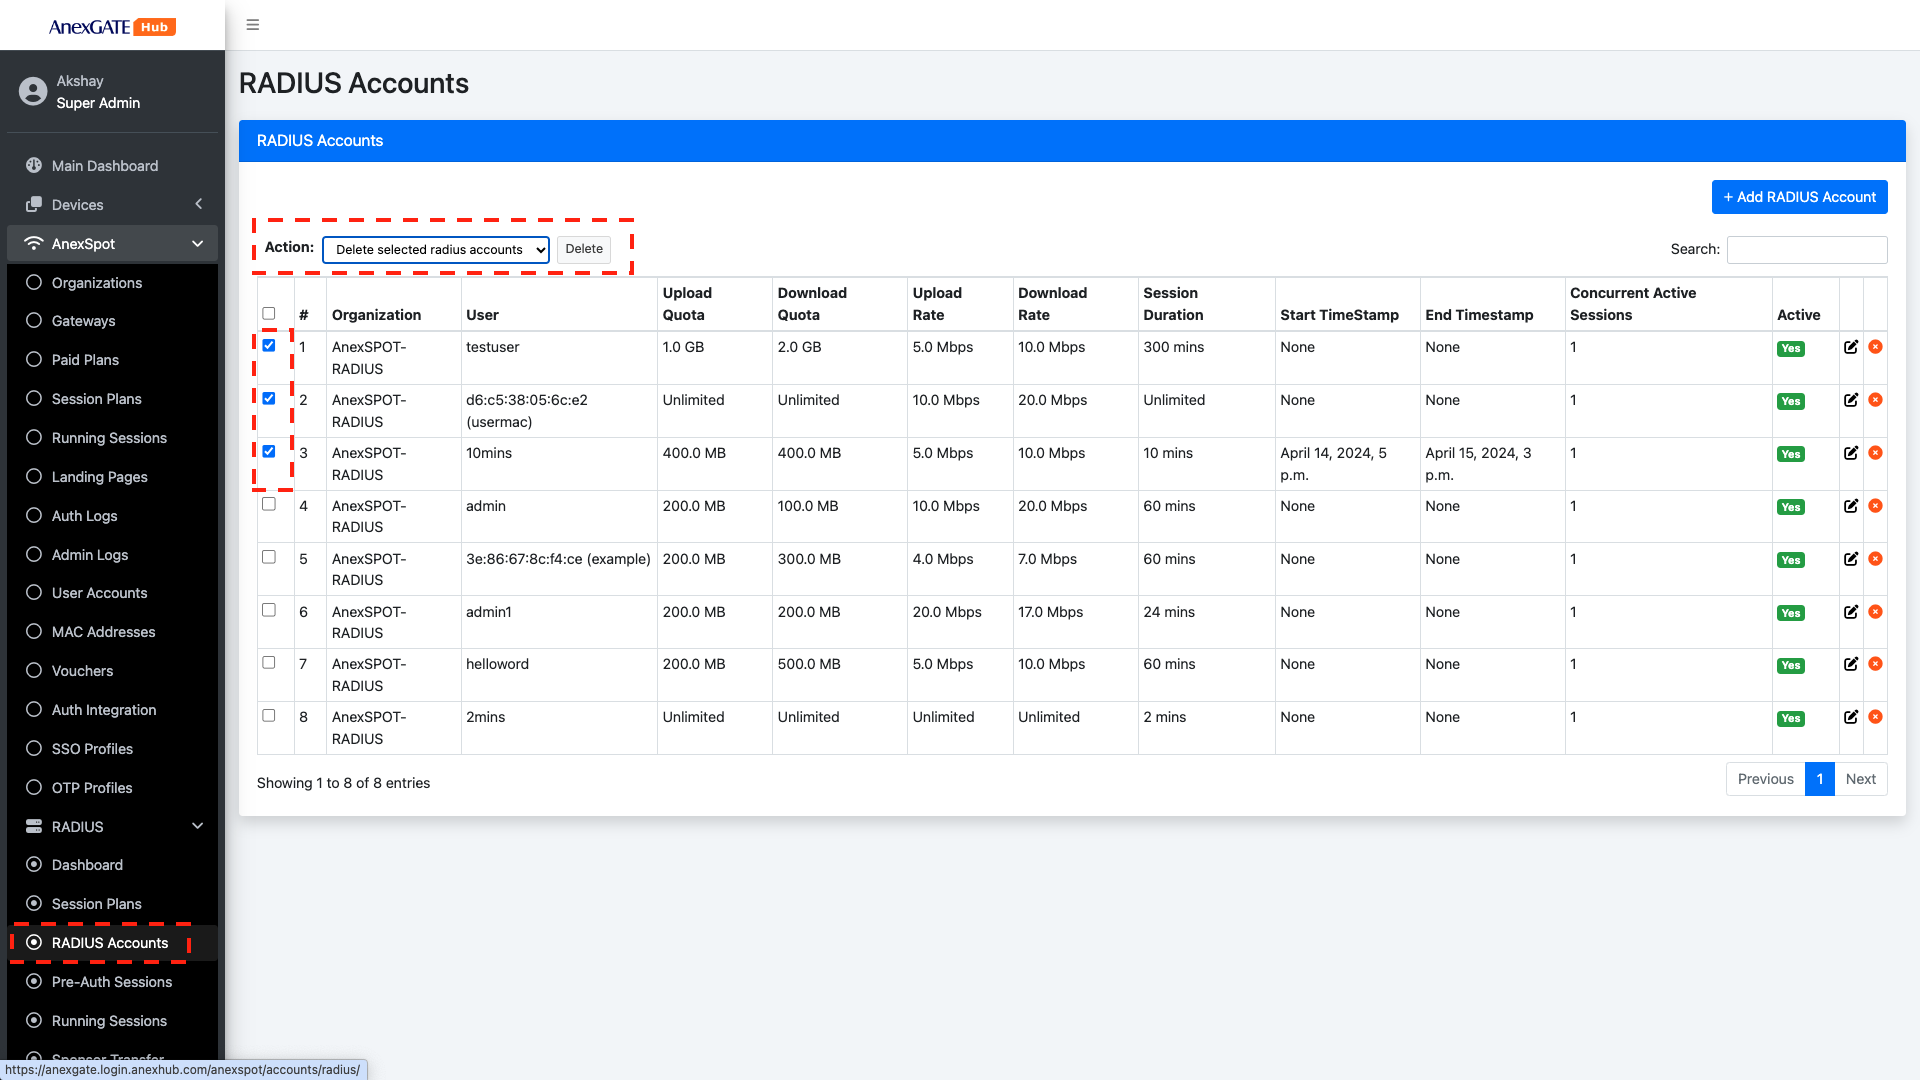Viewport: 1920px width, 1080px height.
Task: Uncheck the testuser row checkbox
Action: tap(269, 345)
